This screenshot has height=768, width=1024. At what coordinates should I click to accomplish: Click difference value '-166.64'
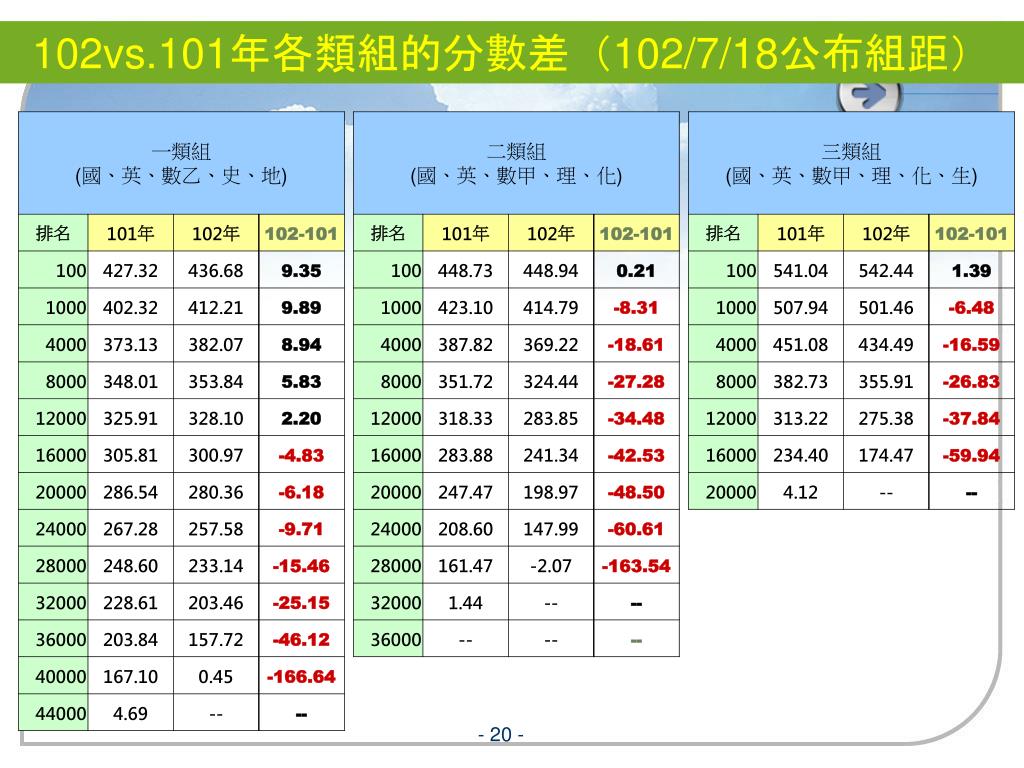pyautogui.click(x=301, y=677)
